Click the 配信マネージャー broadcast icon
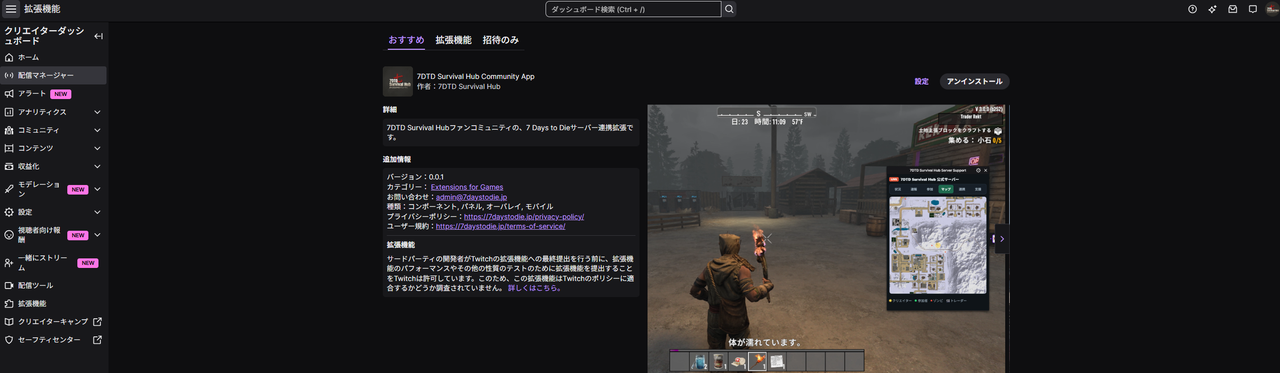Viewport: 1280px width, 373px height. point(9,75)
